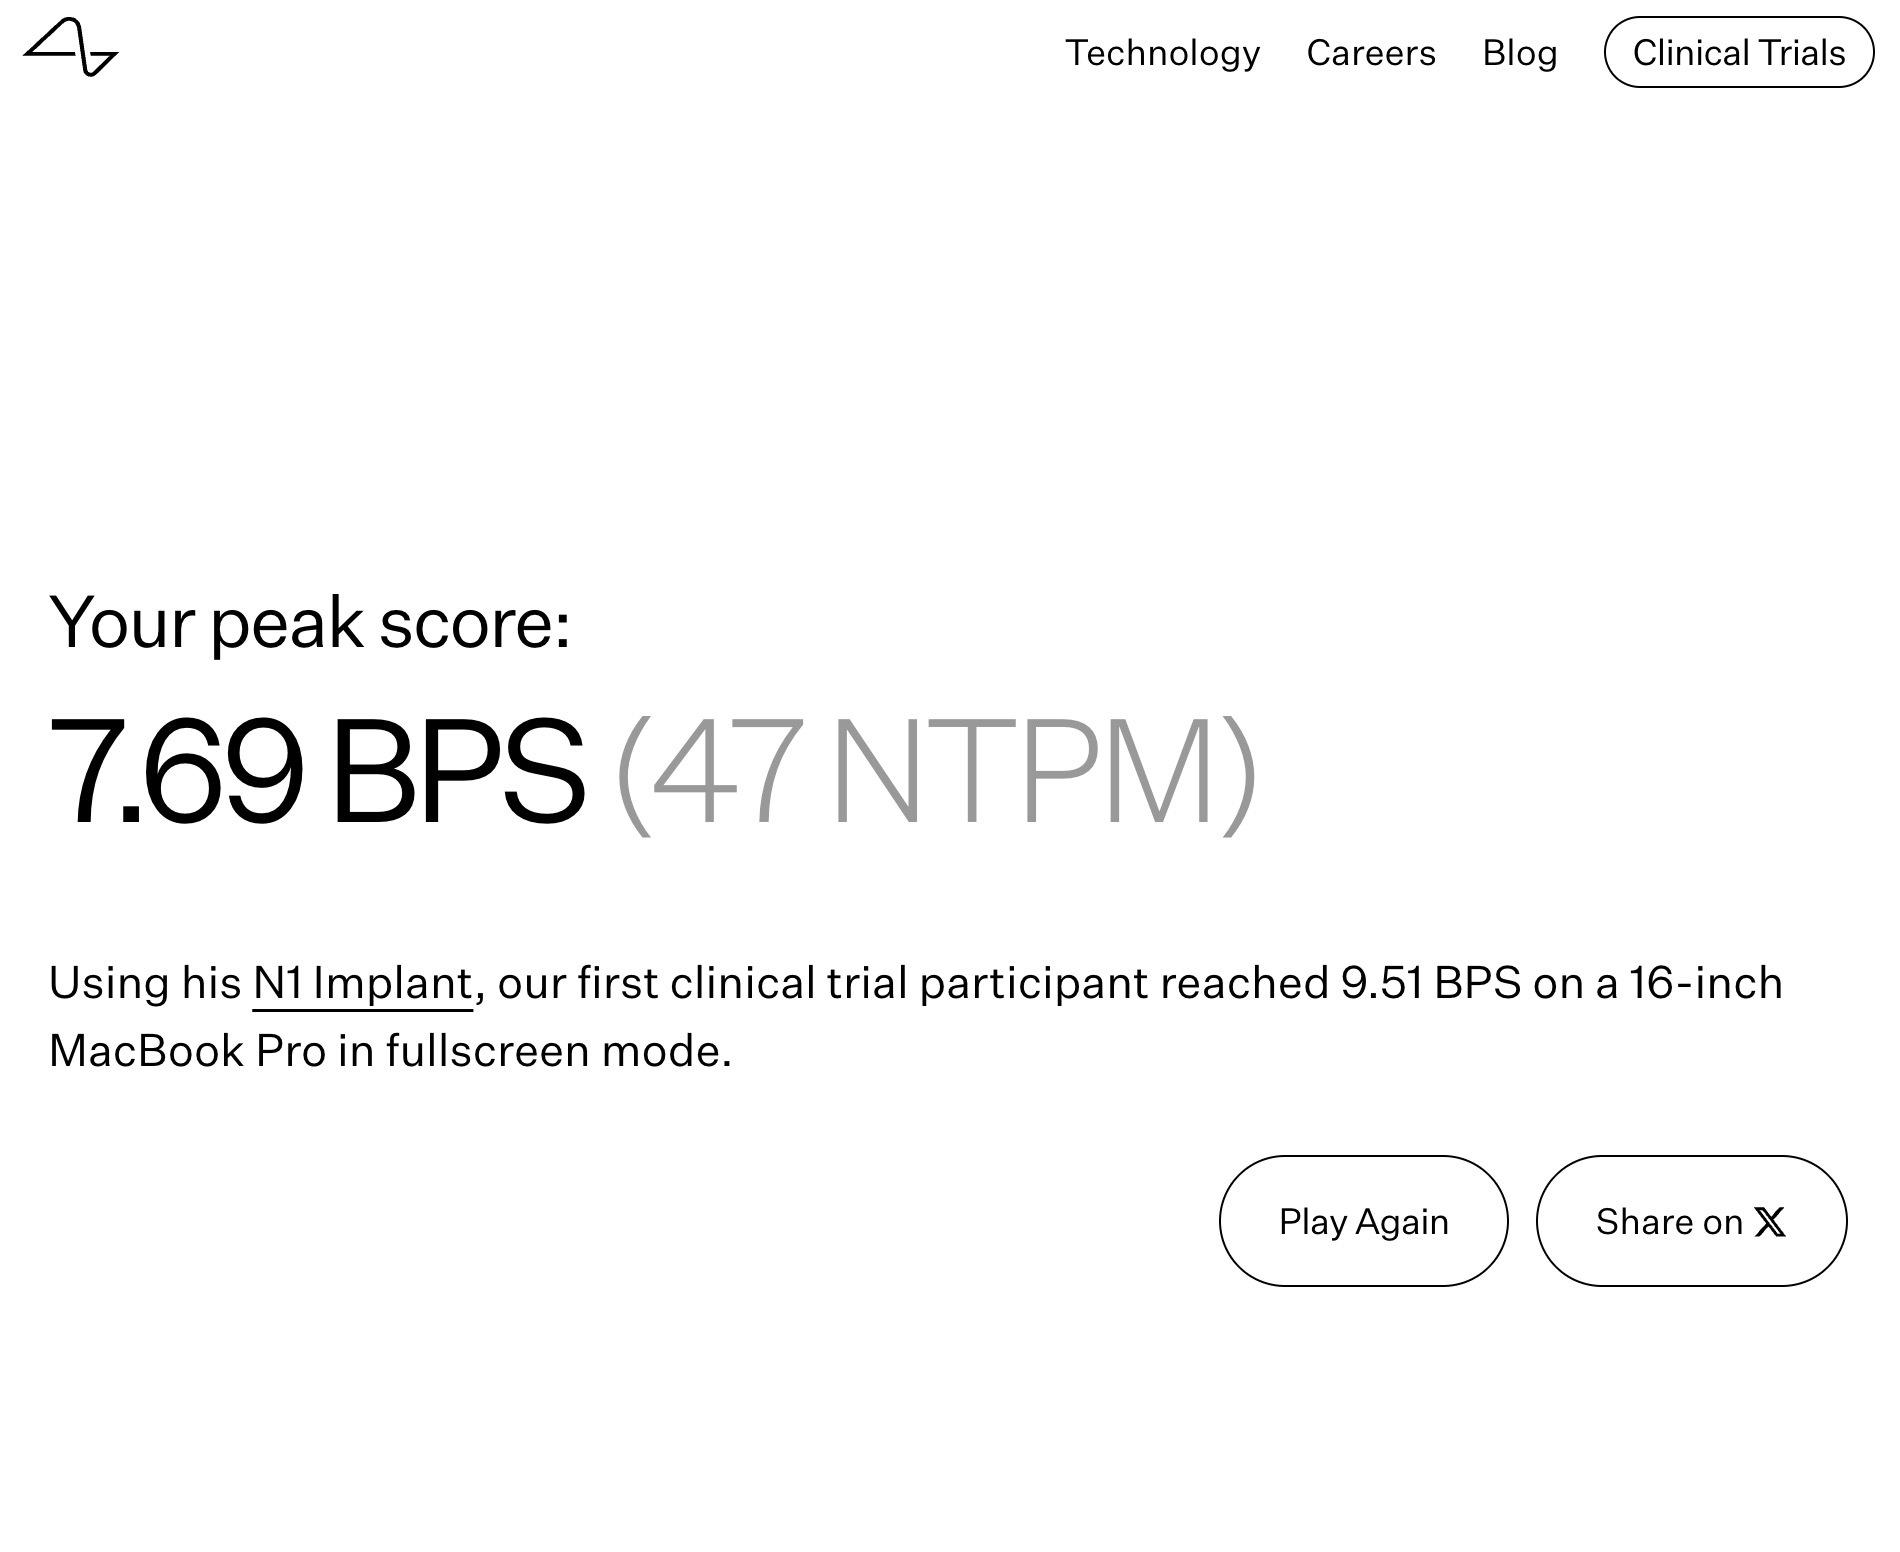Click the Neuralink logo icon
The image size is (1900, 1552).
tap(71, 47)
